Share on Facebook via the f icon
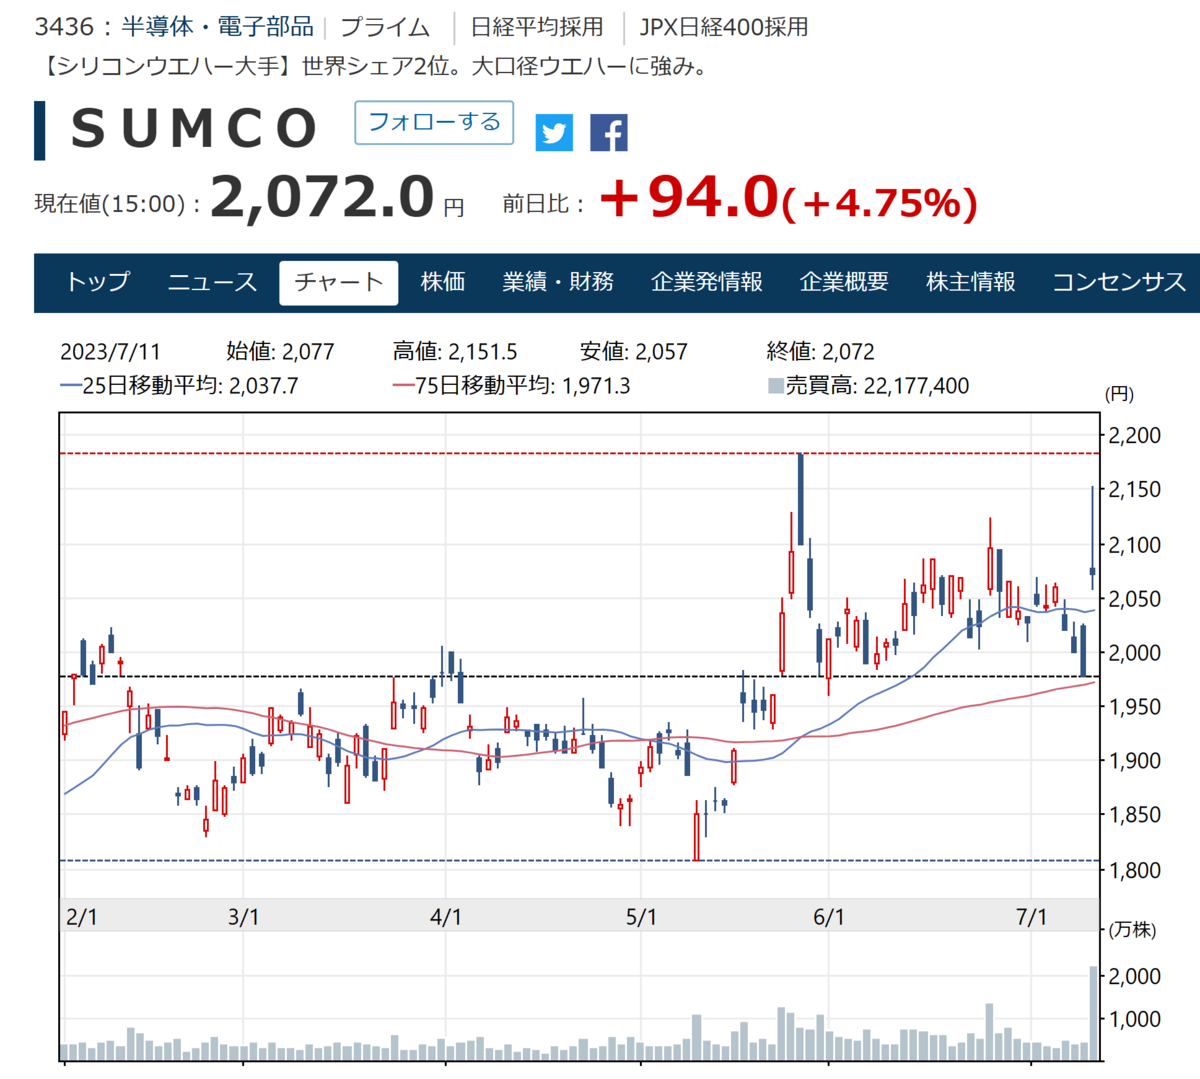 (609, 133)
